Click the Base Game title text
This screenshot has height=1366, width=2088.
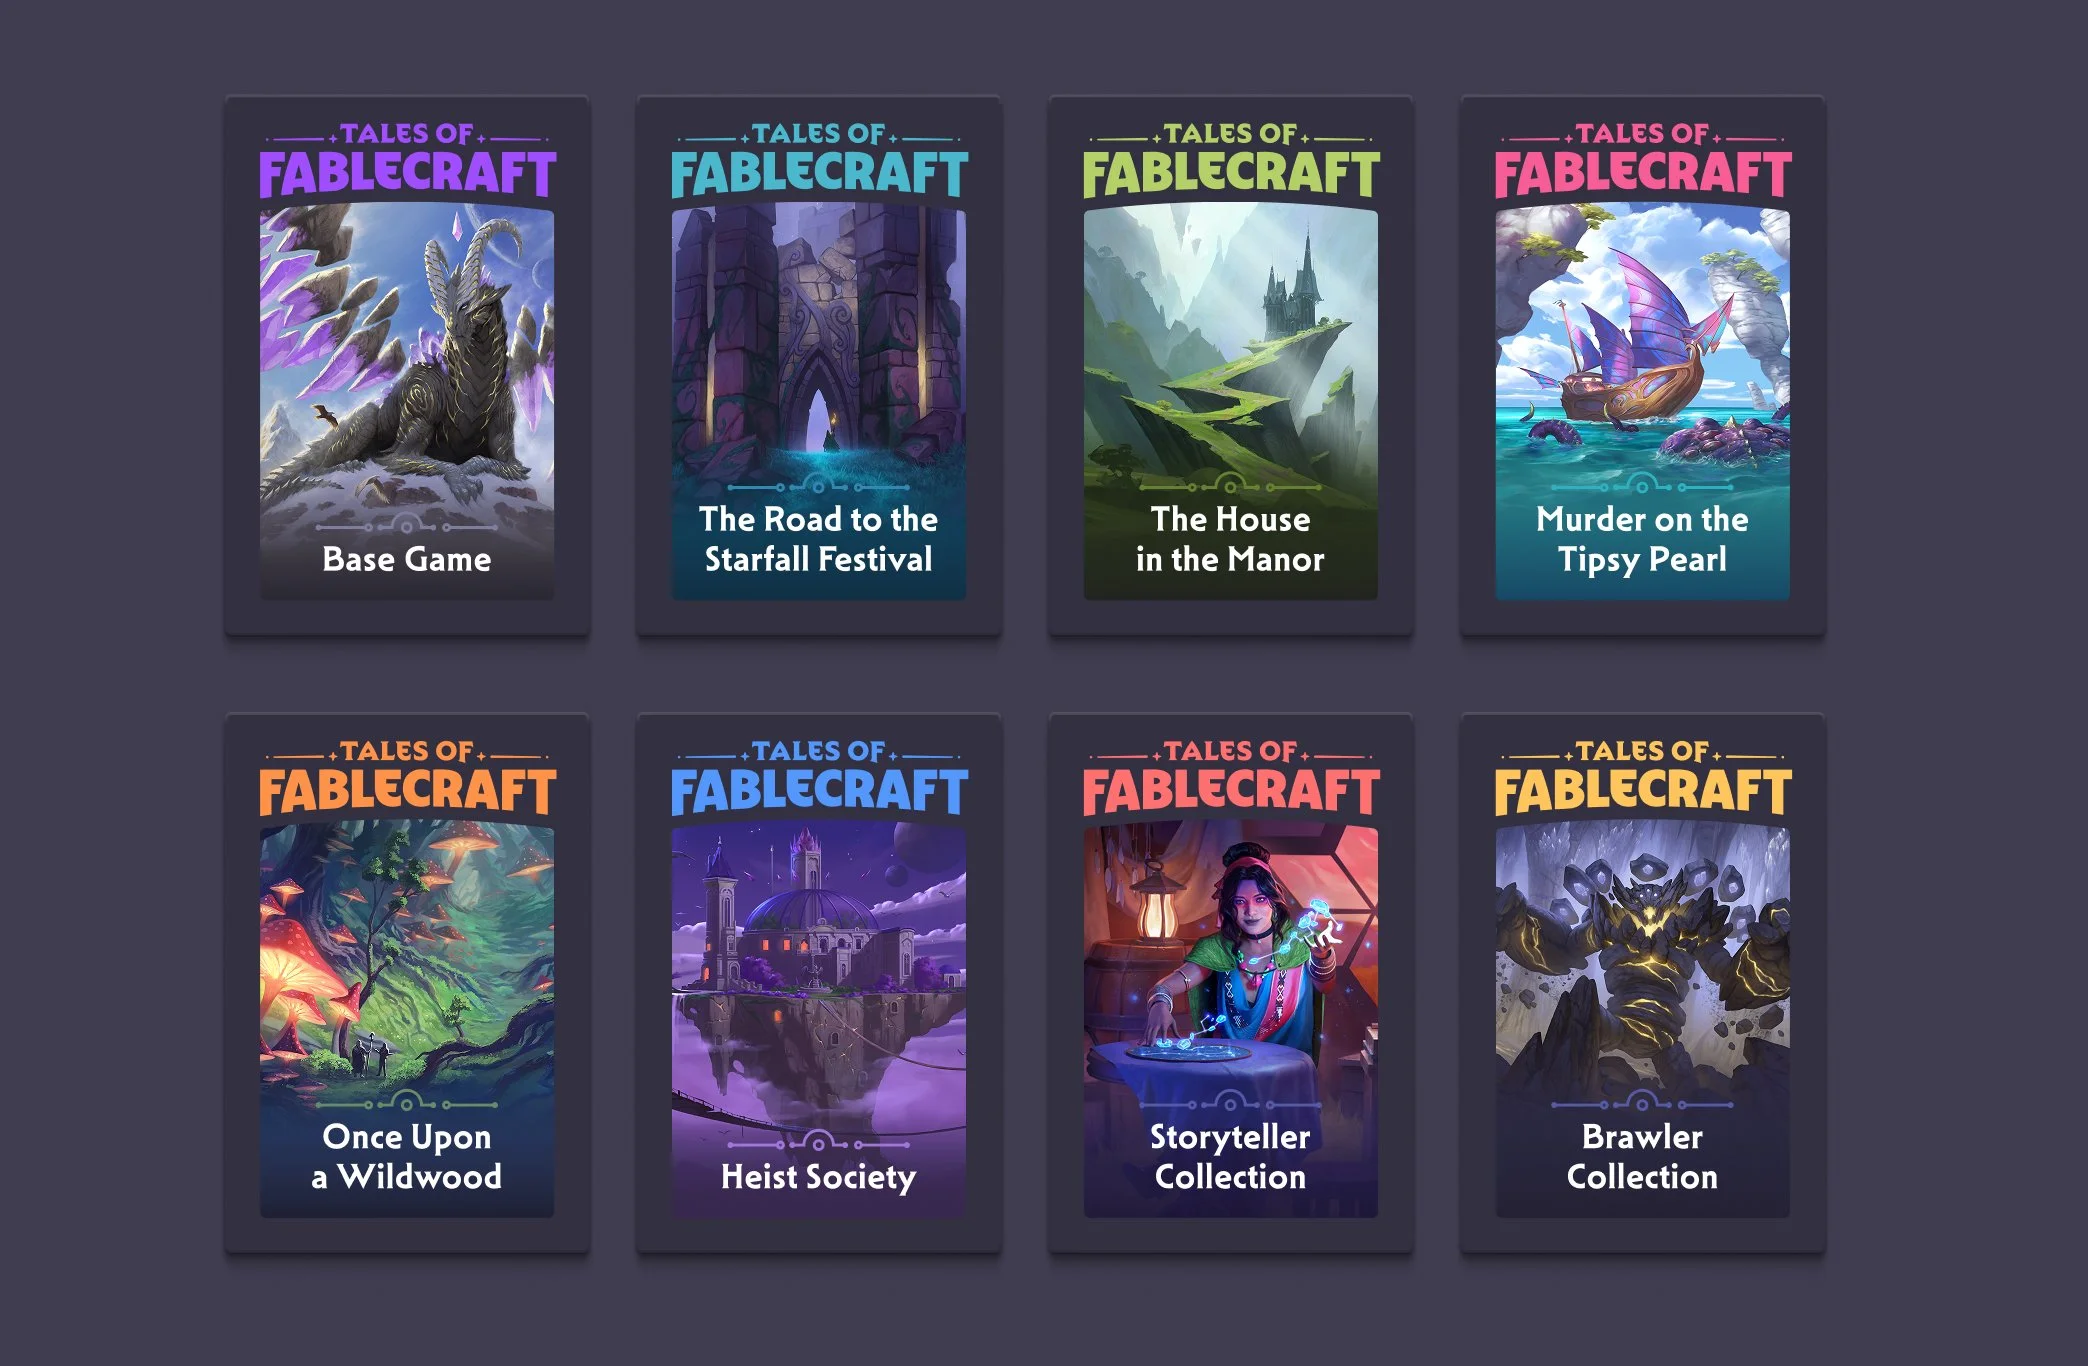[x=407, y=559]
